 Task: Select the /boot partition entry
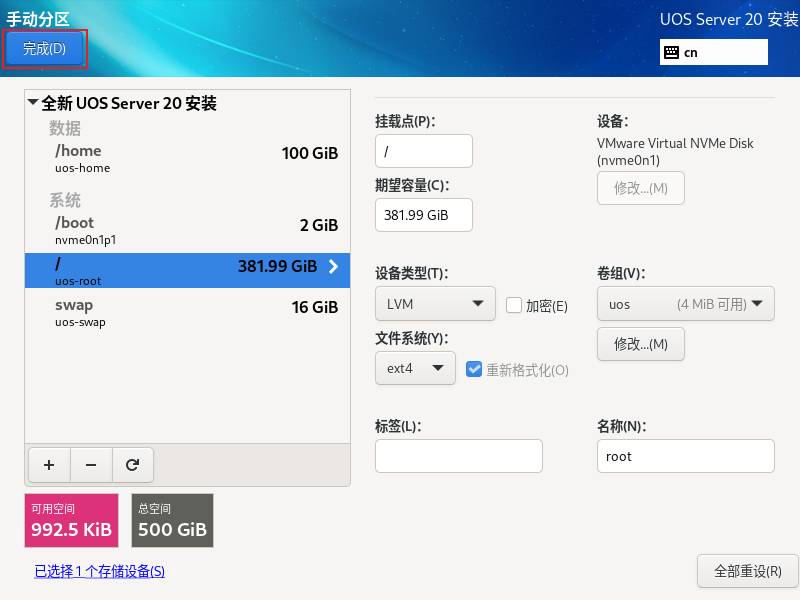pyautogui.click(x=187, y=229)
